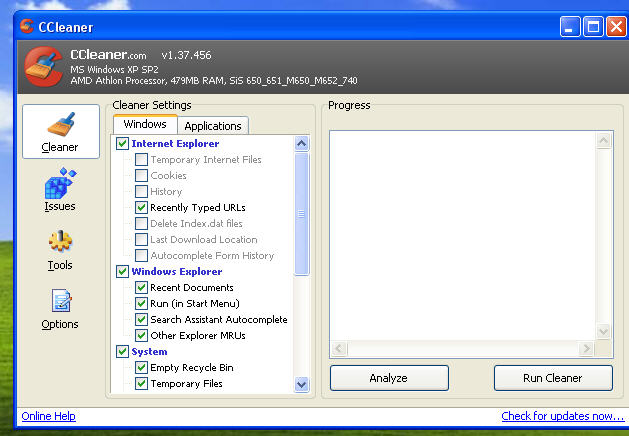
Task: Click the Run Cleaner button
Action: tap(553, 378)
